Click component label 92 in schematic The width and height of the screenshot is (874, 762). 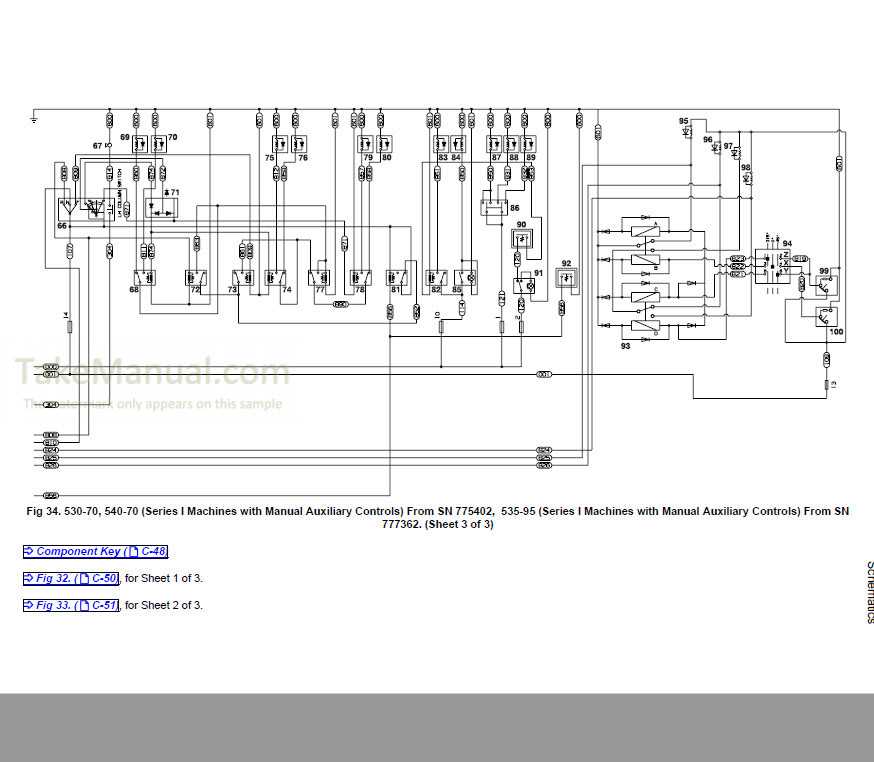click(566, 264)
